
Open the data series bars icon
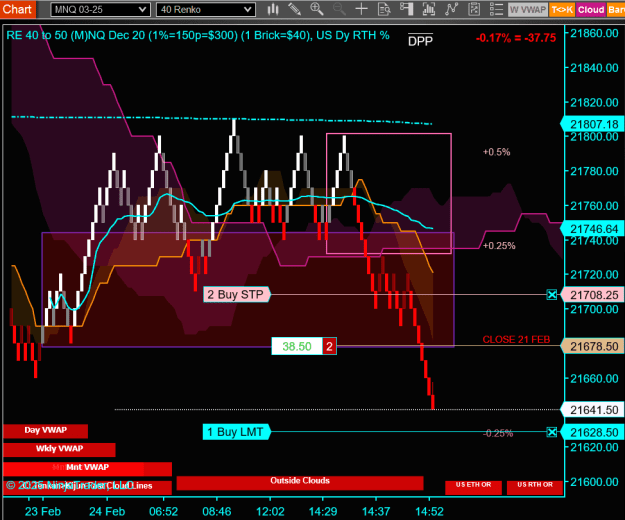[x=428, y=9]
